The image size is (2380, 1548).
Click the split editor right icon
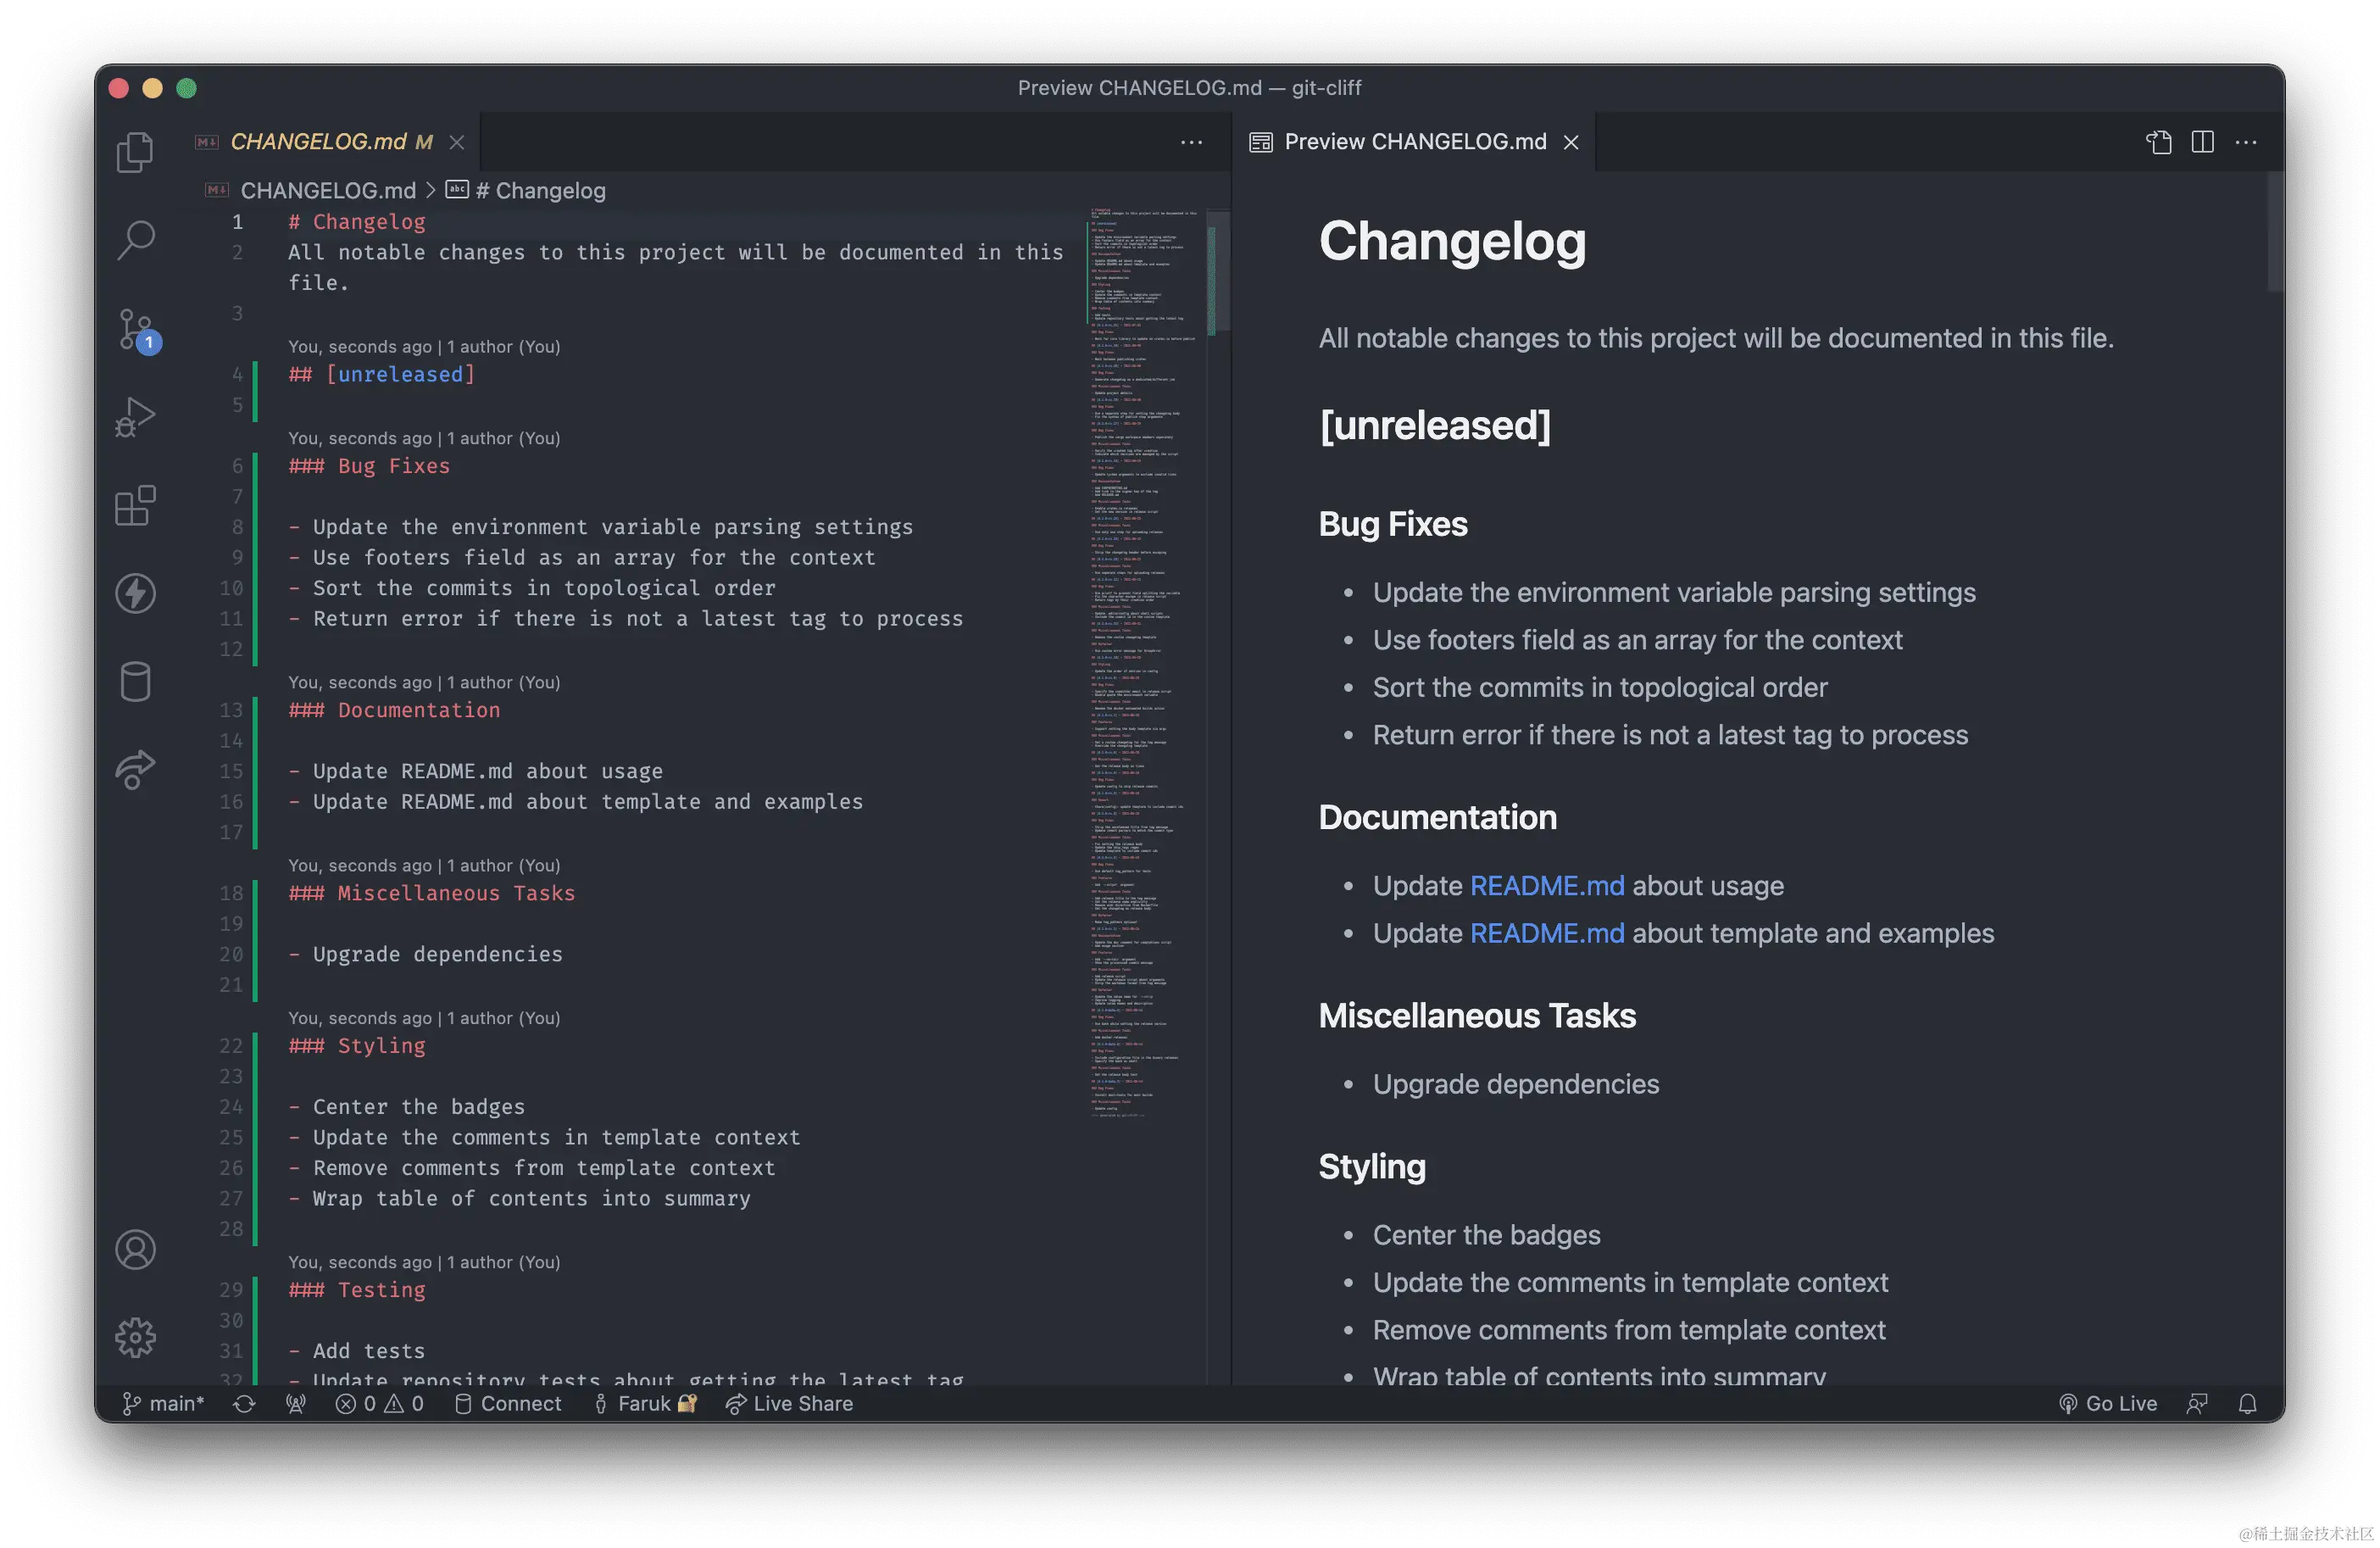(x=2202, y=142)
